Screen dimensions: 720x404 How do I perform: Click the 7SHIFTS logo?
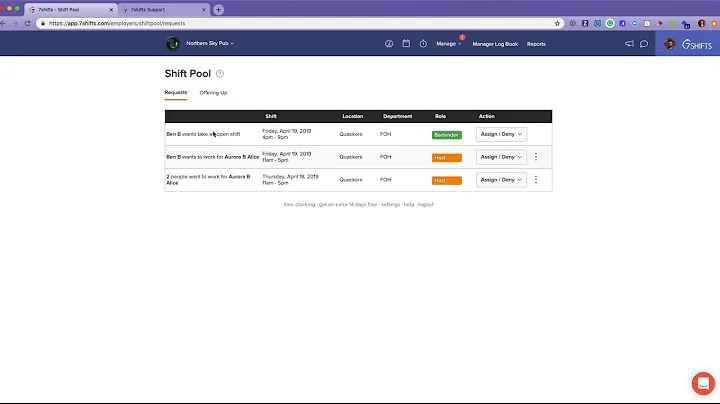coord(697,45)
